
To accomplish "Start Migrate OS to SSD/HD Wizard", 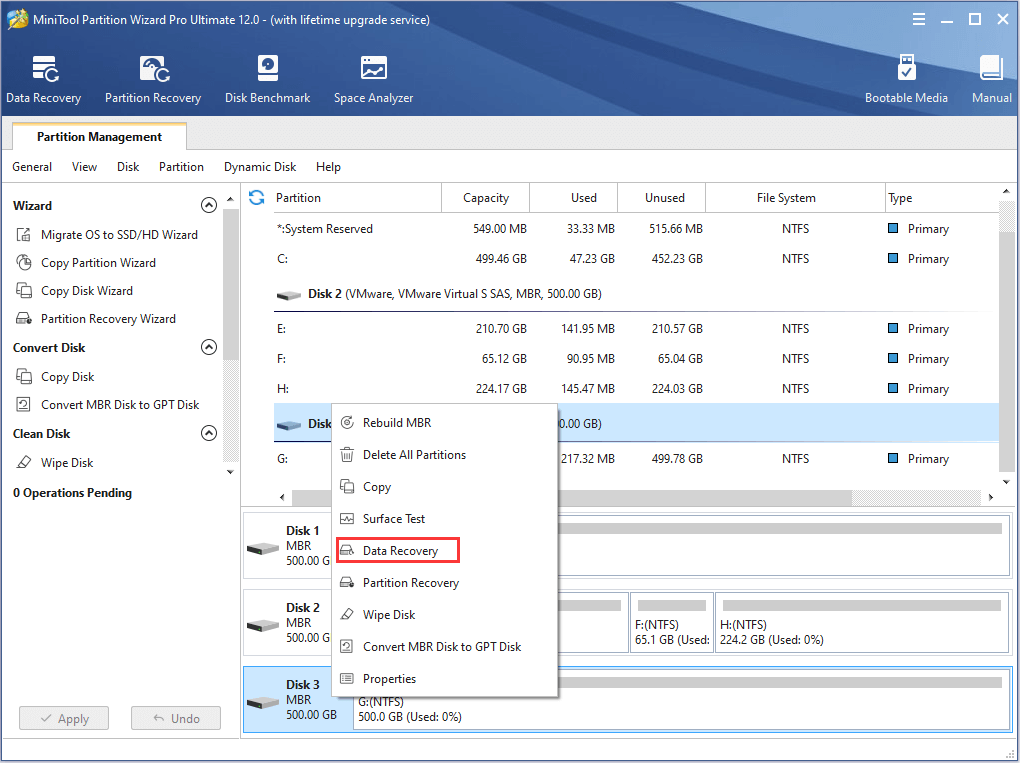I will [107, 235].
